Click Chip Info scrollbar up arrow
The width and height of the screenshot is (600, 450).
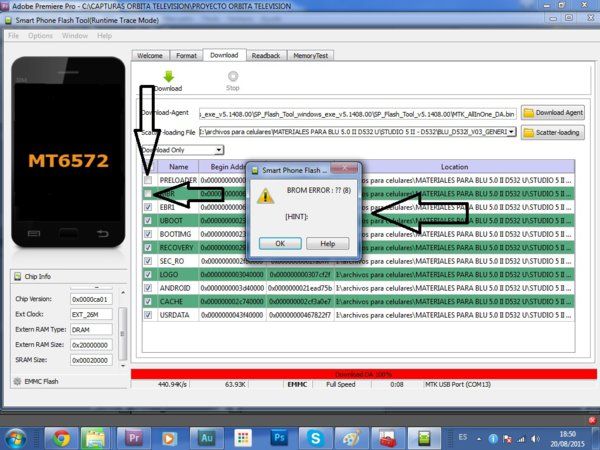123,293
